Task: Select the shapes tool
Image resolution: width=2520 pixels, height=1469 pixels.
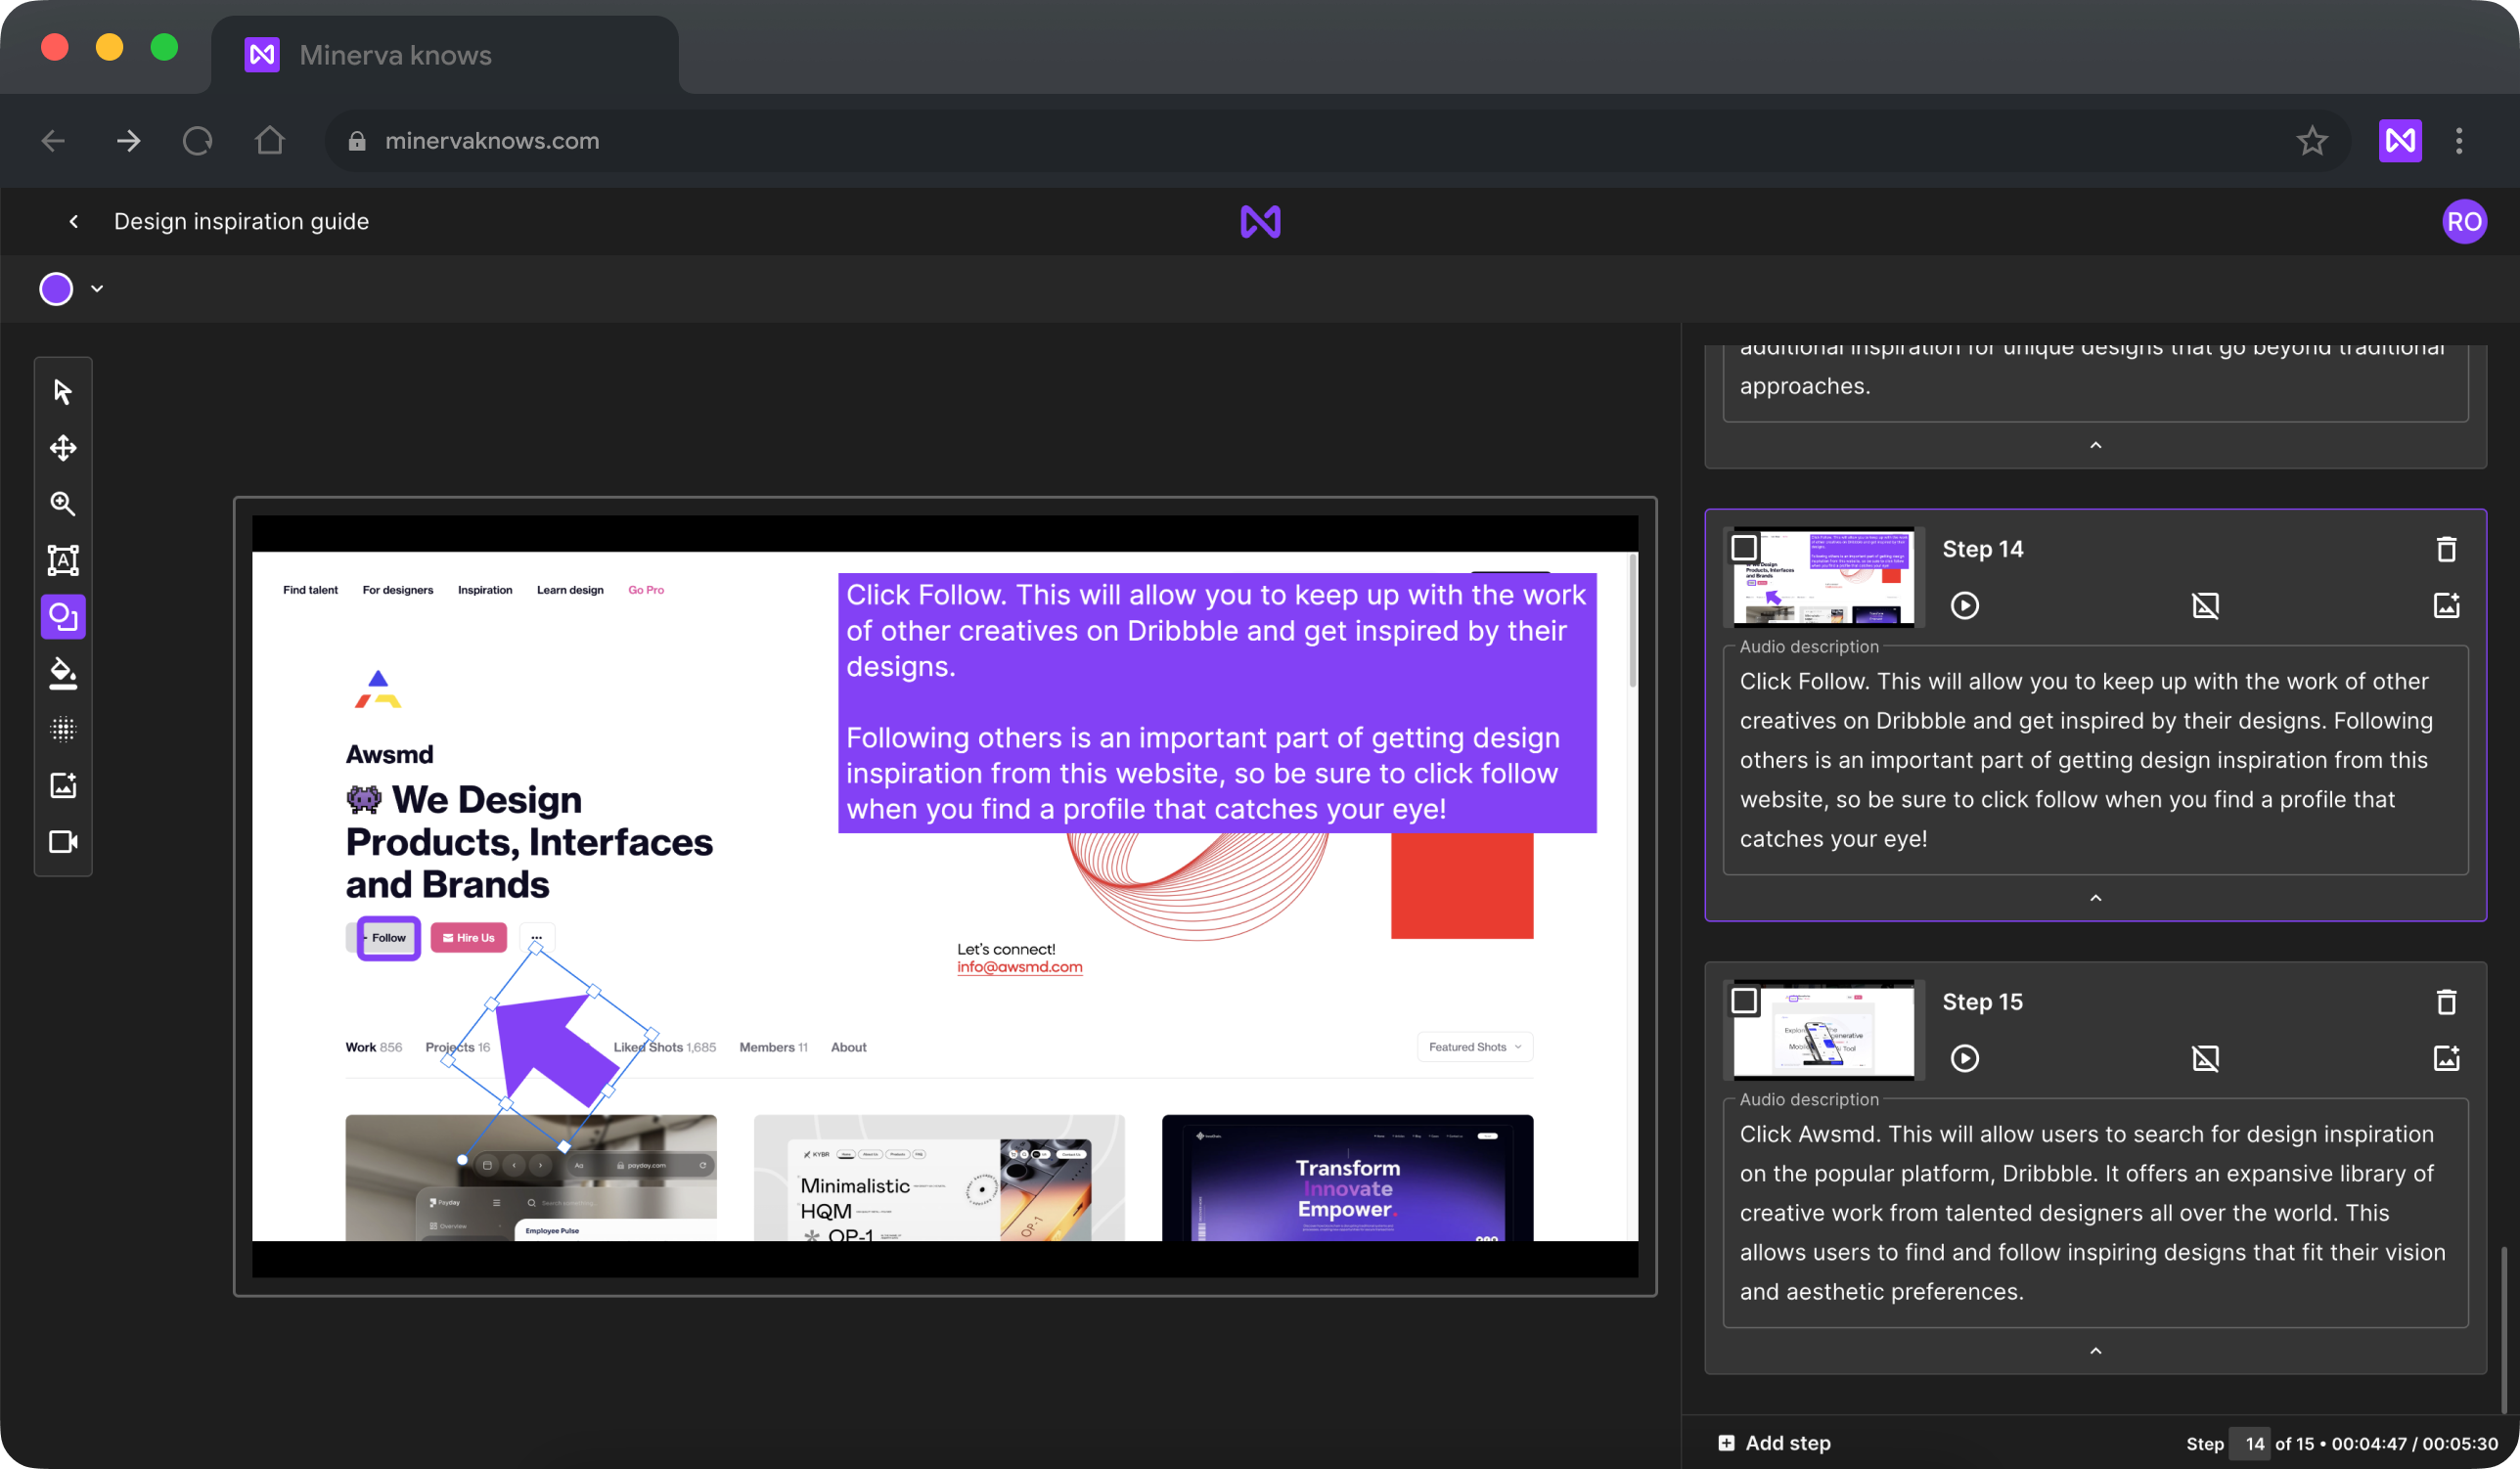Action: coord(63,617)
